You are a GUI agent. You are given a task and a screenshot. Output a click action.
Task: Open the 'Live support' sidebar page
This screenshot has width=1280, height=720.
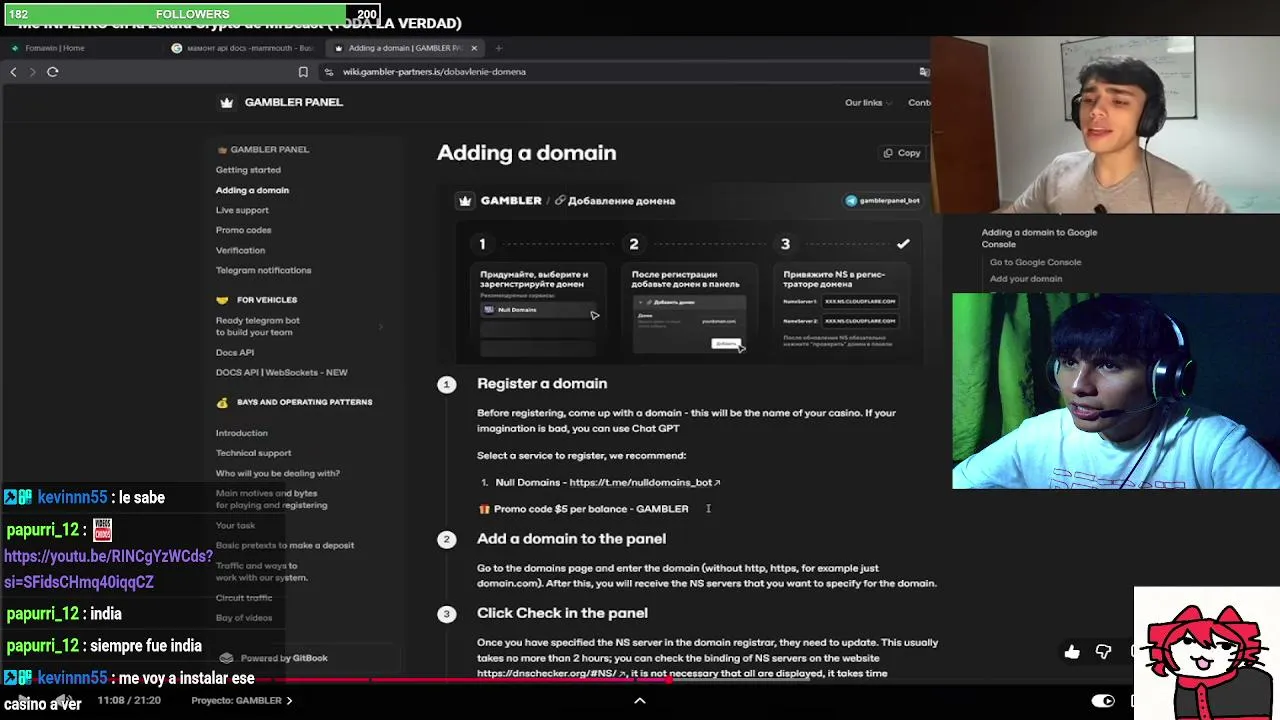(x=242, y=210)
